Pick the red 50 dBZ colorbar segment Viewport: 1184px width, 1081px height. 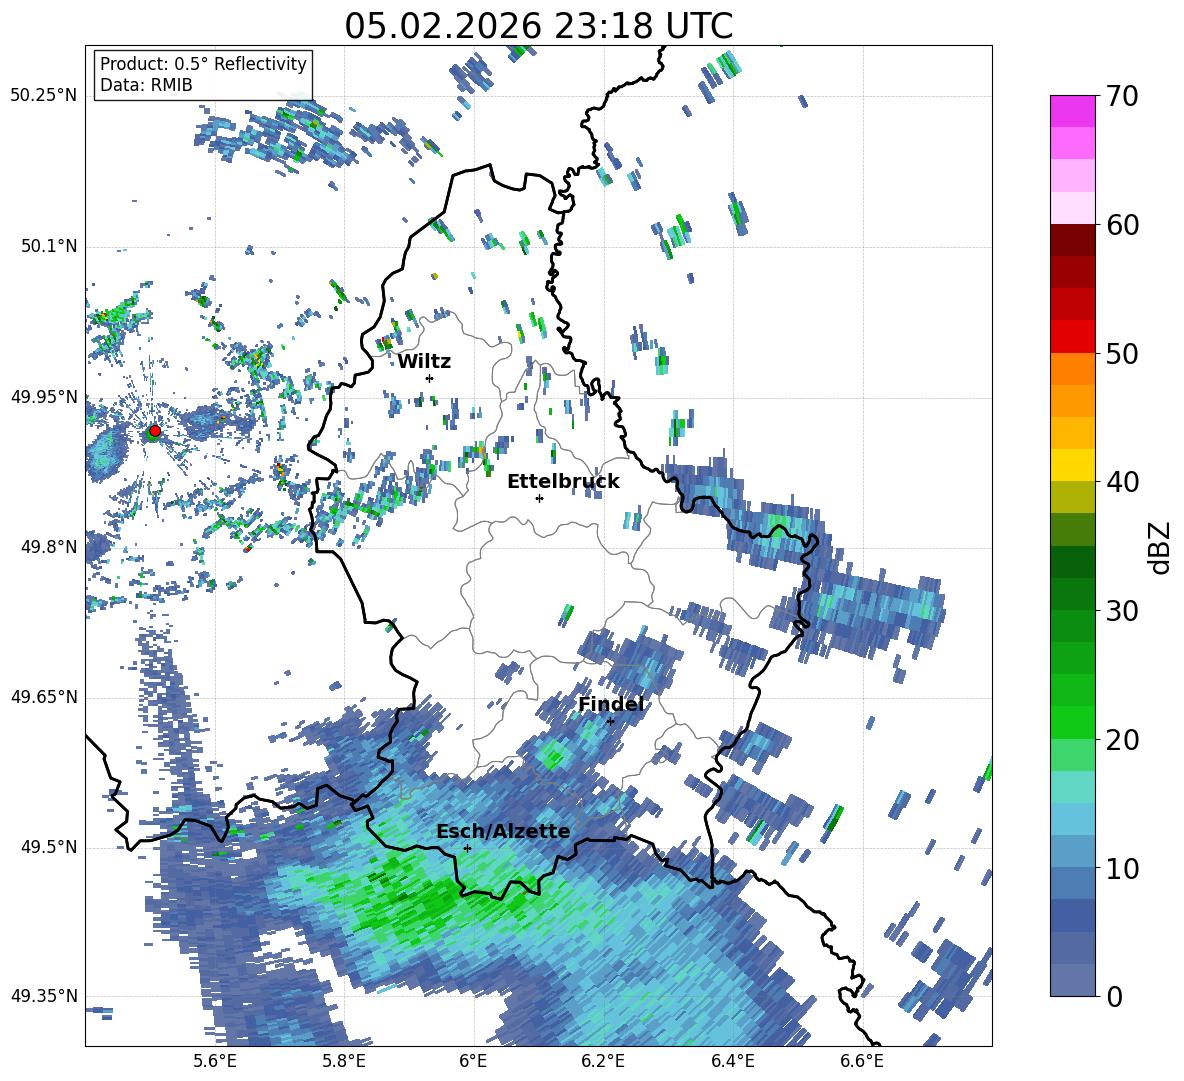pos(1072,336)
